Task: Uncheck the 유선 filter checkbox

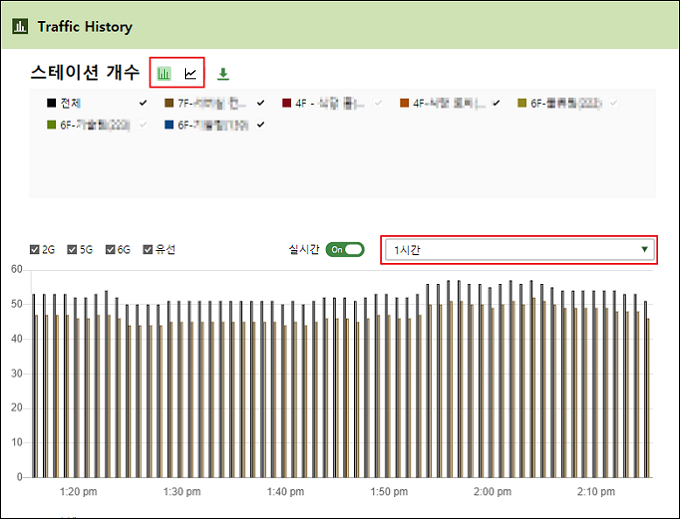Action: pyautogui.click(x=148, y=249)
